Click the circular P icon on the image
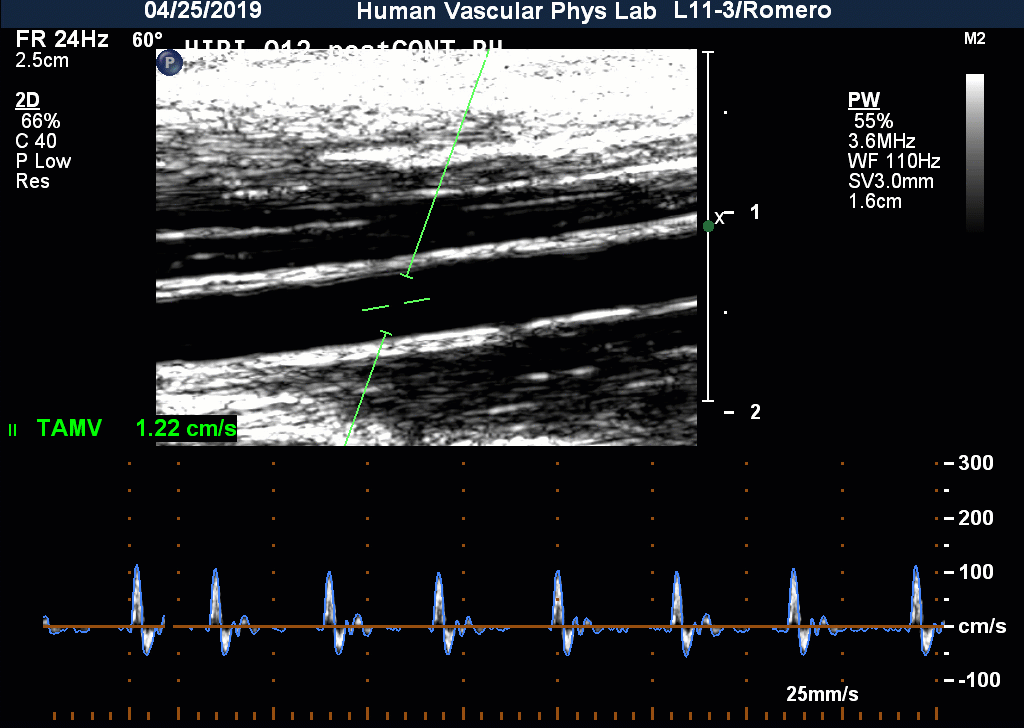Screen dimensions: 1024x728 pyautogui.click(x=169, y=63)
